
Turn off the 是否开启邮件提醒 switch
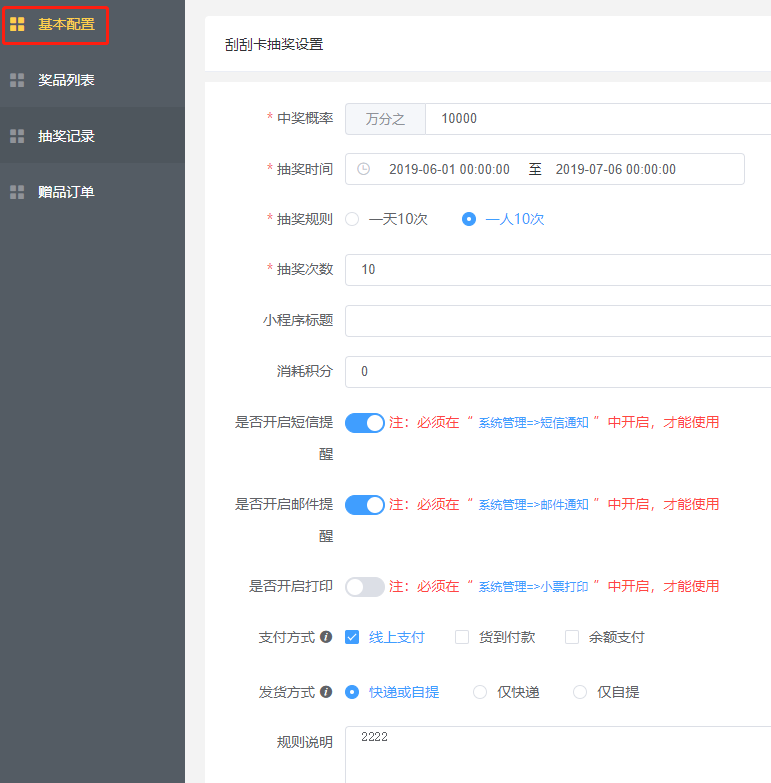365,505
